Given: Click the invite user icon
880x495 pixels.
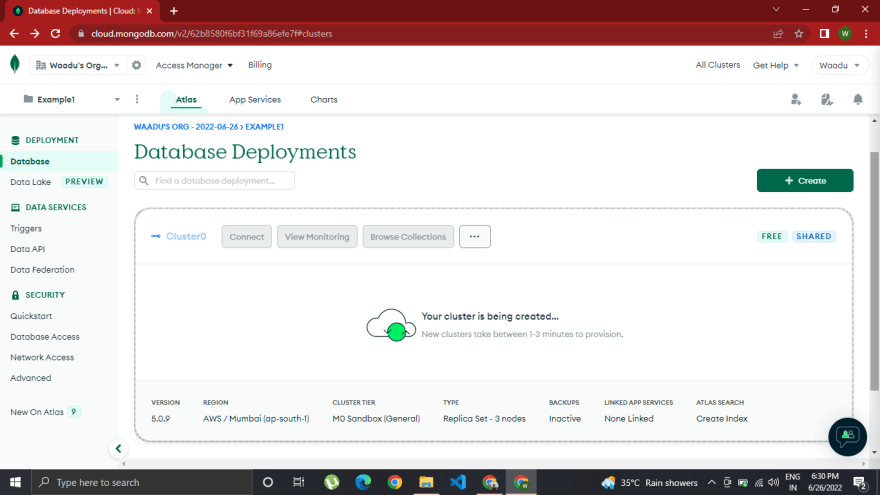Looking at the screenshot, I should pyautogui.click(x=796, y=99).
